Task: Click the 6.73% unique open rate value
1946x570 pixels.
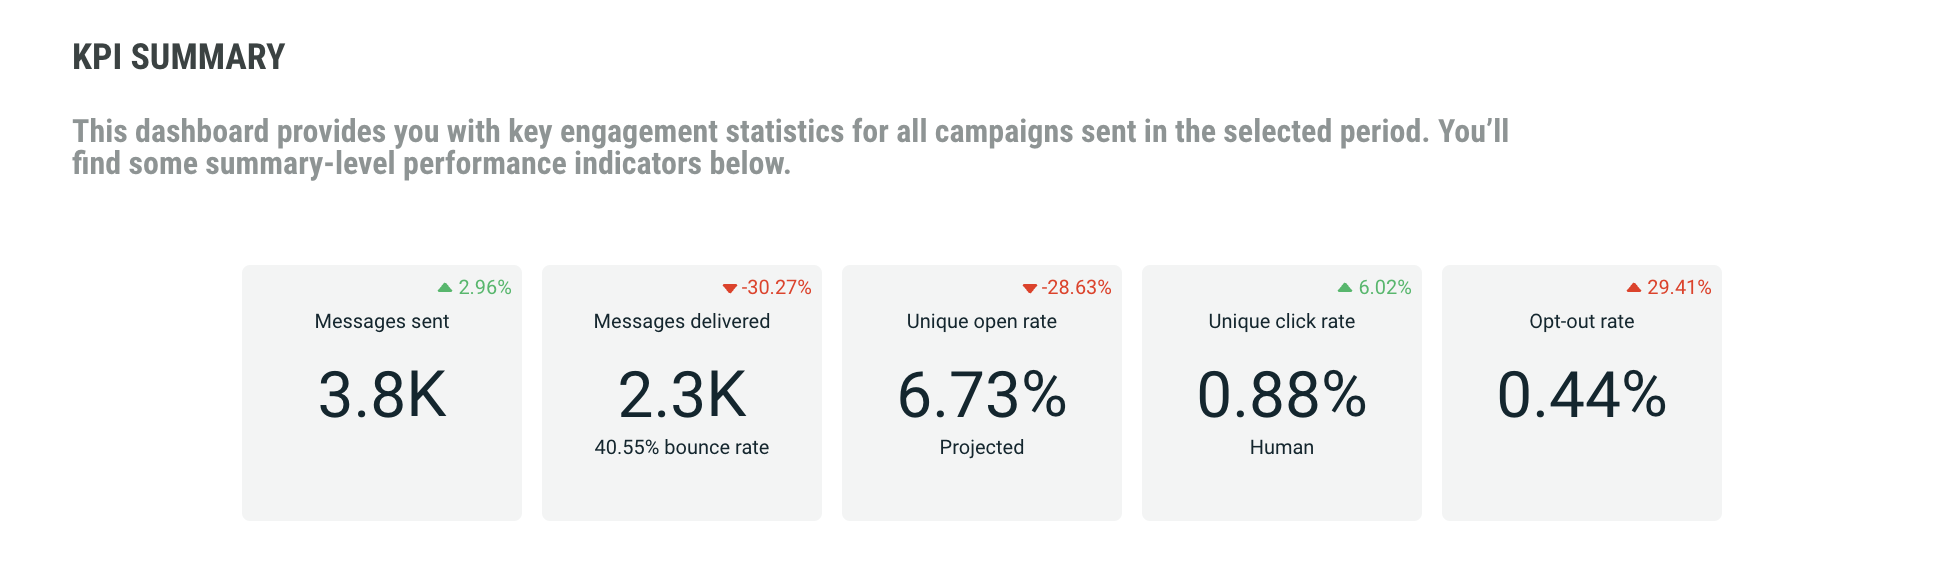Action: [982, 395]
